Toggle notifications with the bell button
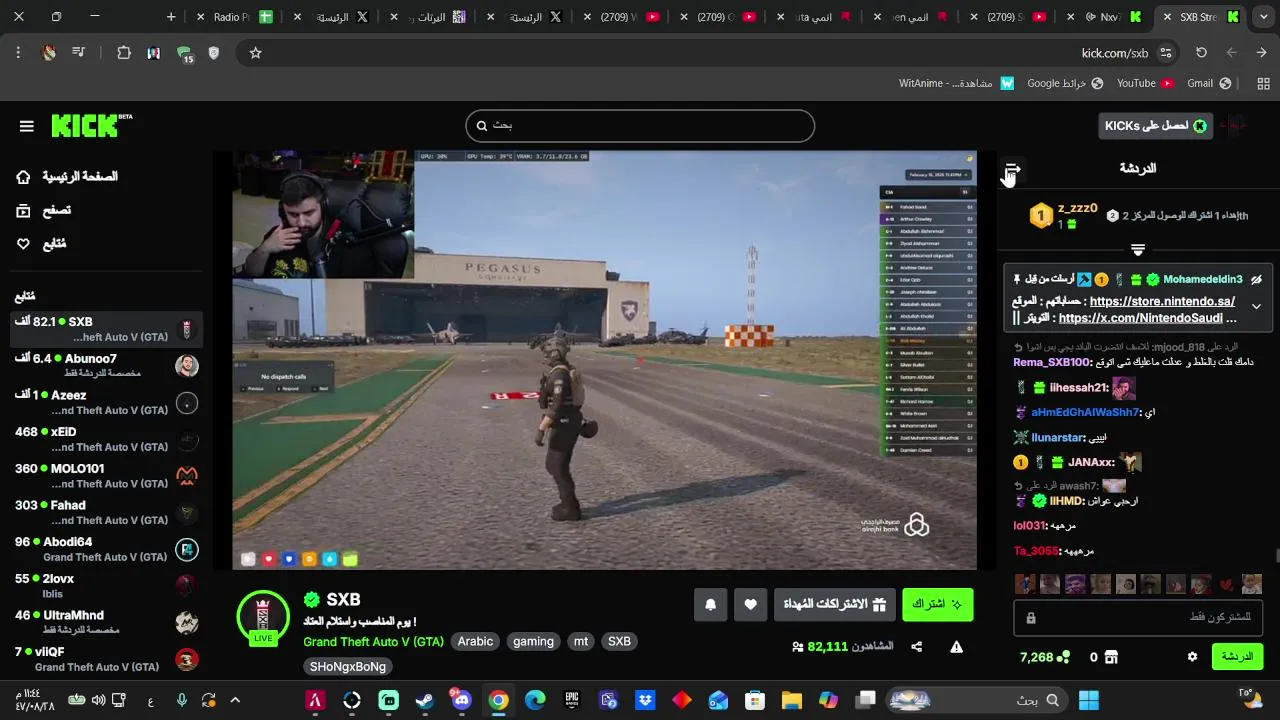The height and width of the screenshot is (720, 1280). 710,604
